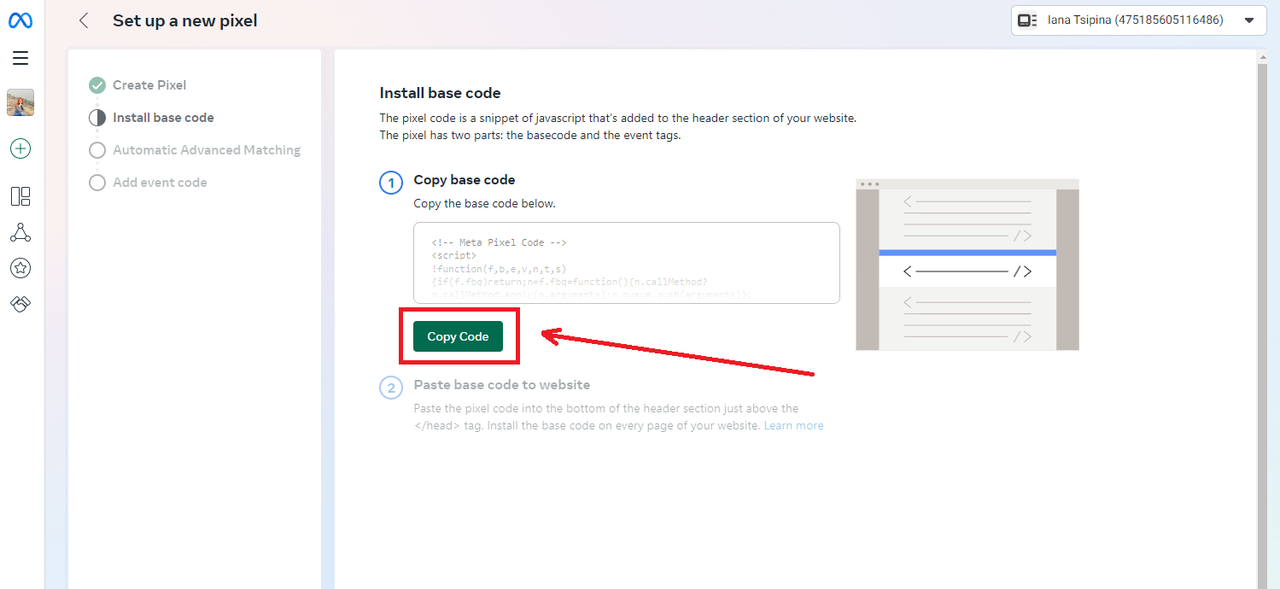
Task: Click the profile picture thumbnail in sidebar
Action: tap(20, 102)
